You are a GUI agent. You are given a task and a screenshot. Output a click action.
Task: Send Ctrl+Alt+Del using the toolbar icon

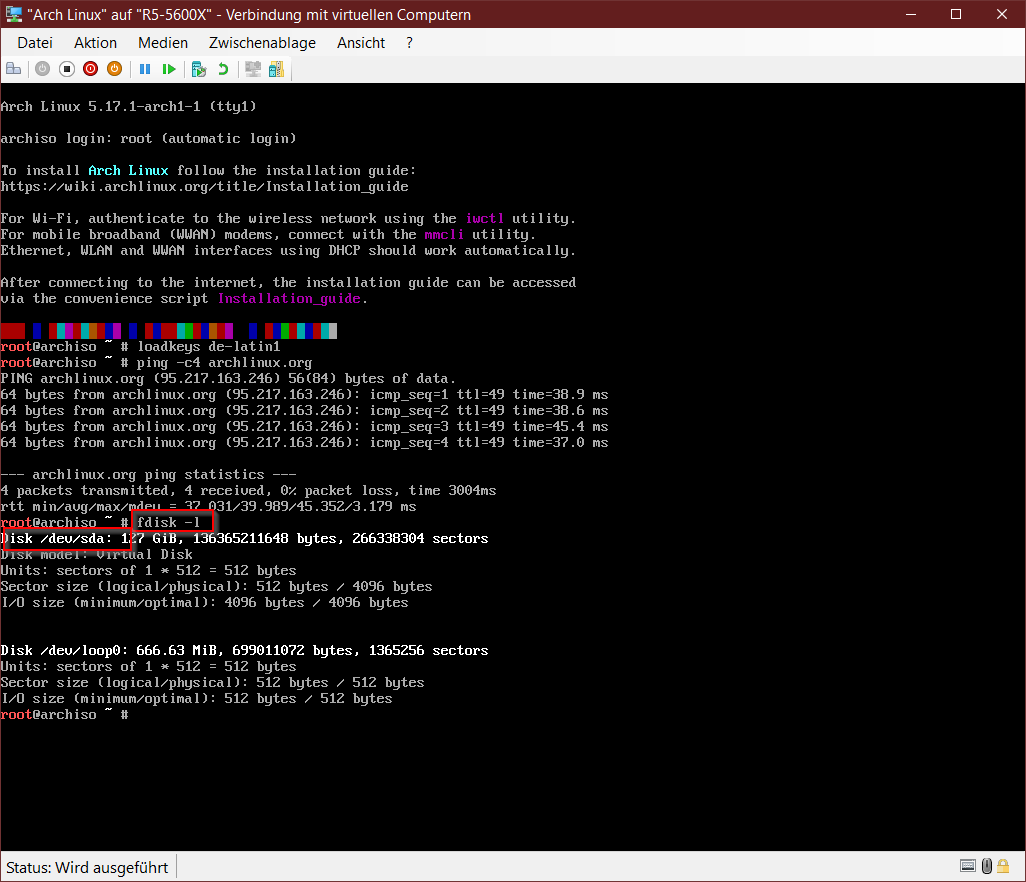coord(13,69)
